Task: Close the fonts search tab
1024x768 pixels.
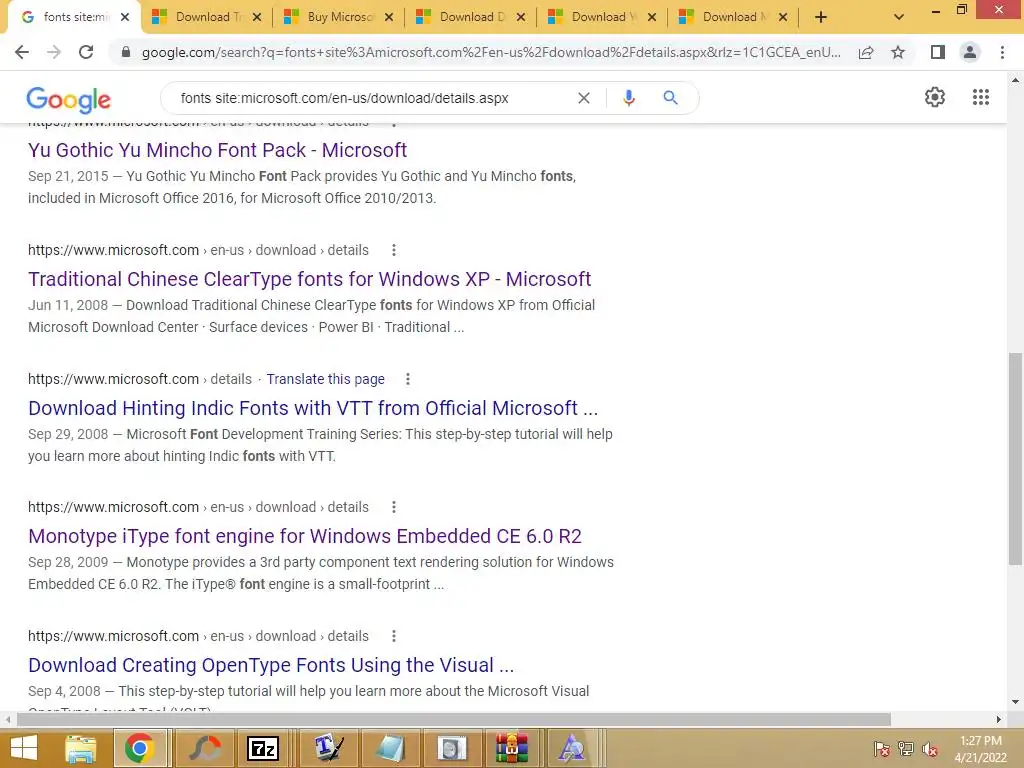Action: coord(125,17)
